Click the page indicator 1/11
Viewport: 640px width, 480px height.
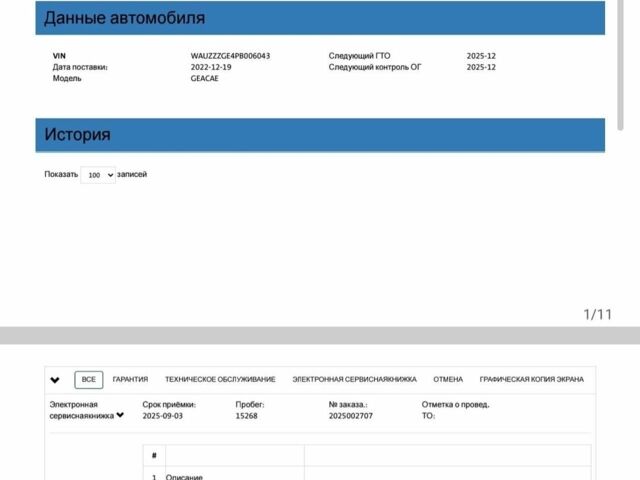pos(598,315)
